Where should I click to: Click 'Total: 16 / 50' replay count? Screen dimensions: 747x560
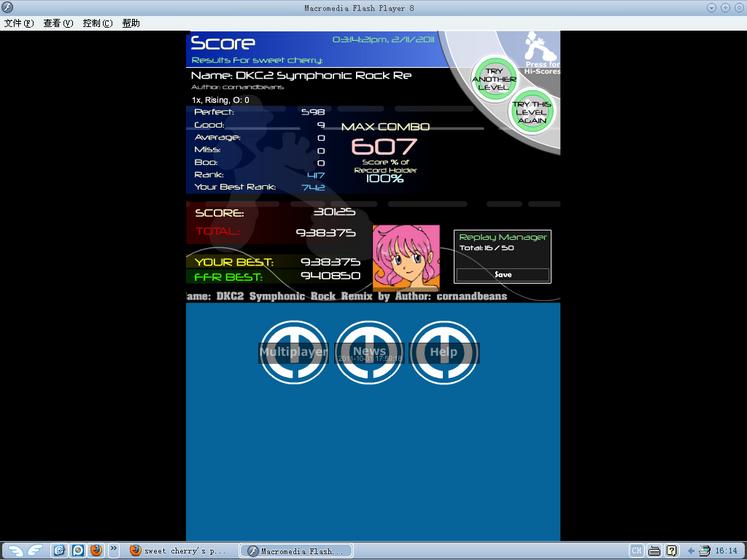click(x=486, y=248)
